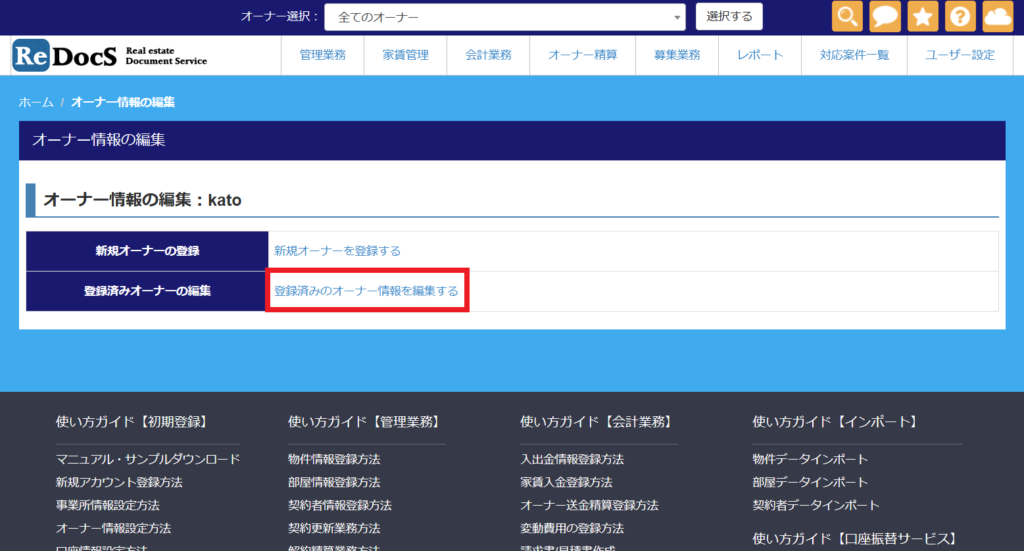Click the cloud icon in header
The height and width of the screenshot is (551, 1024).
click(998, 16)
